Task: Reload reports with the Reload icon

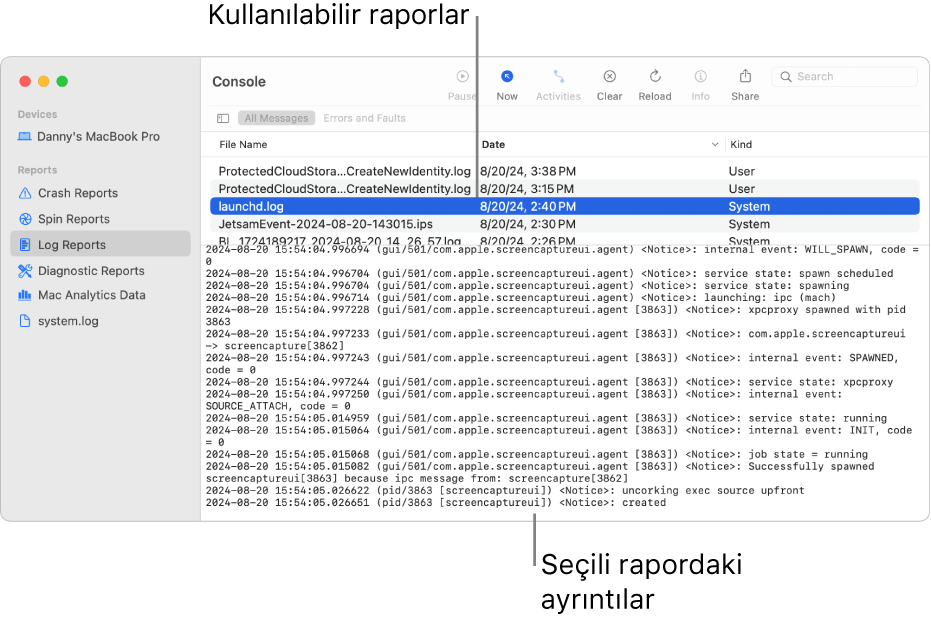Action: click(655, 77)
